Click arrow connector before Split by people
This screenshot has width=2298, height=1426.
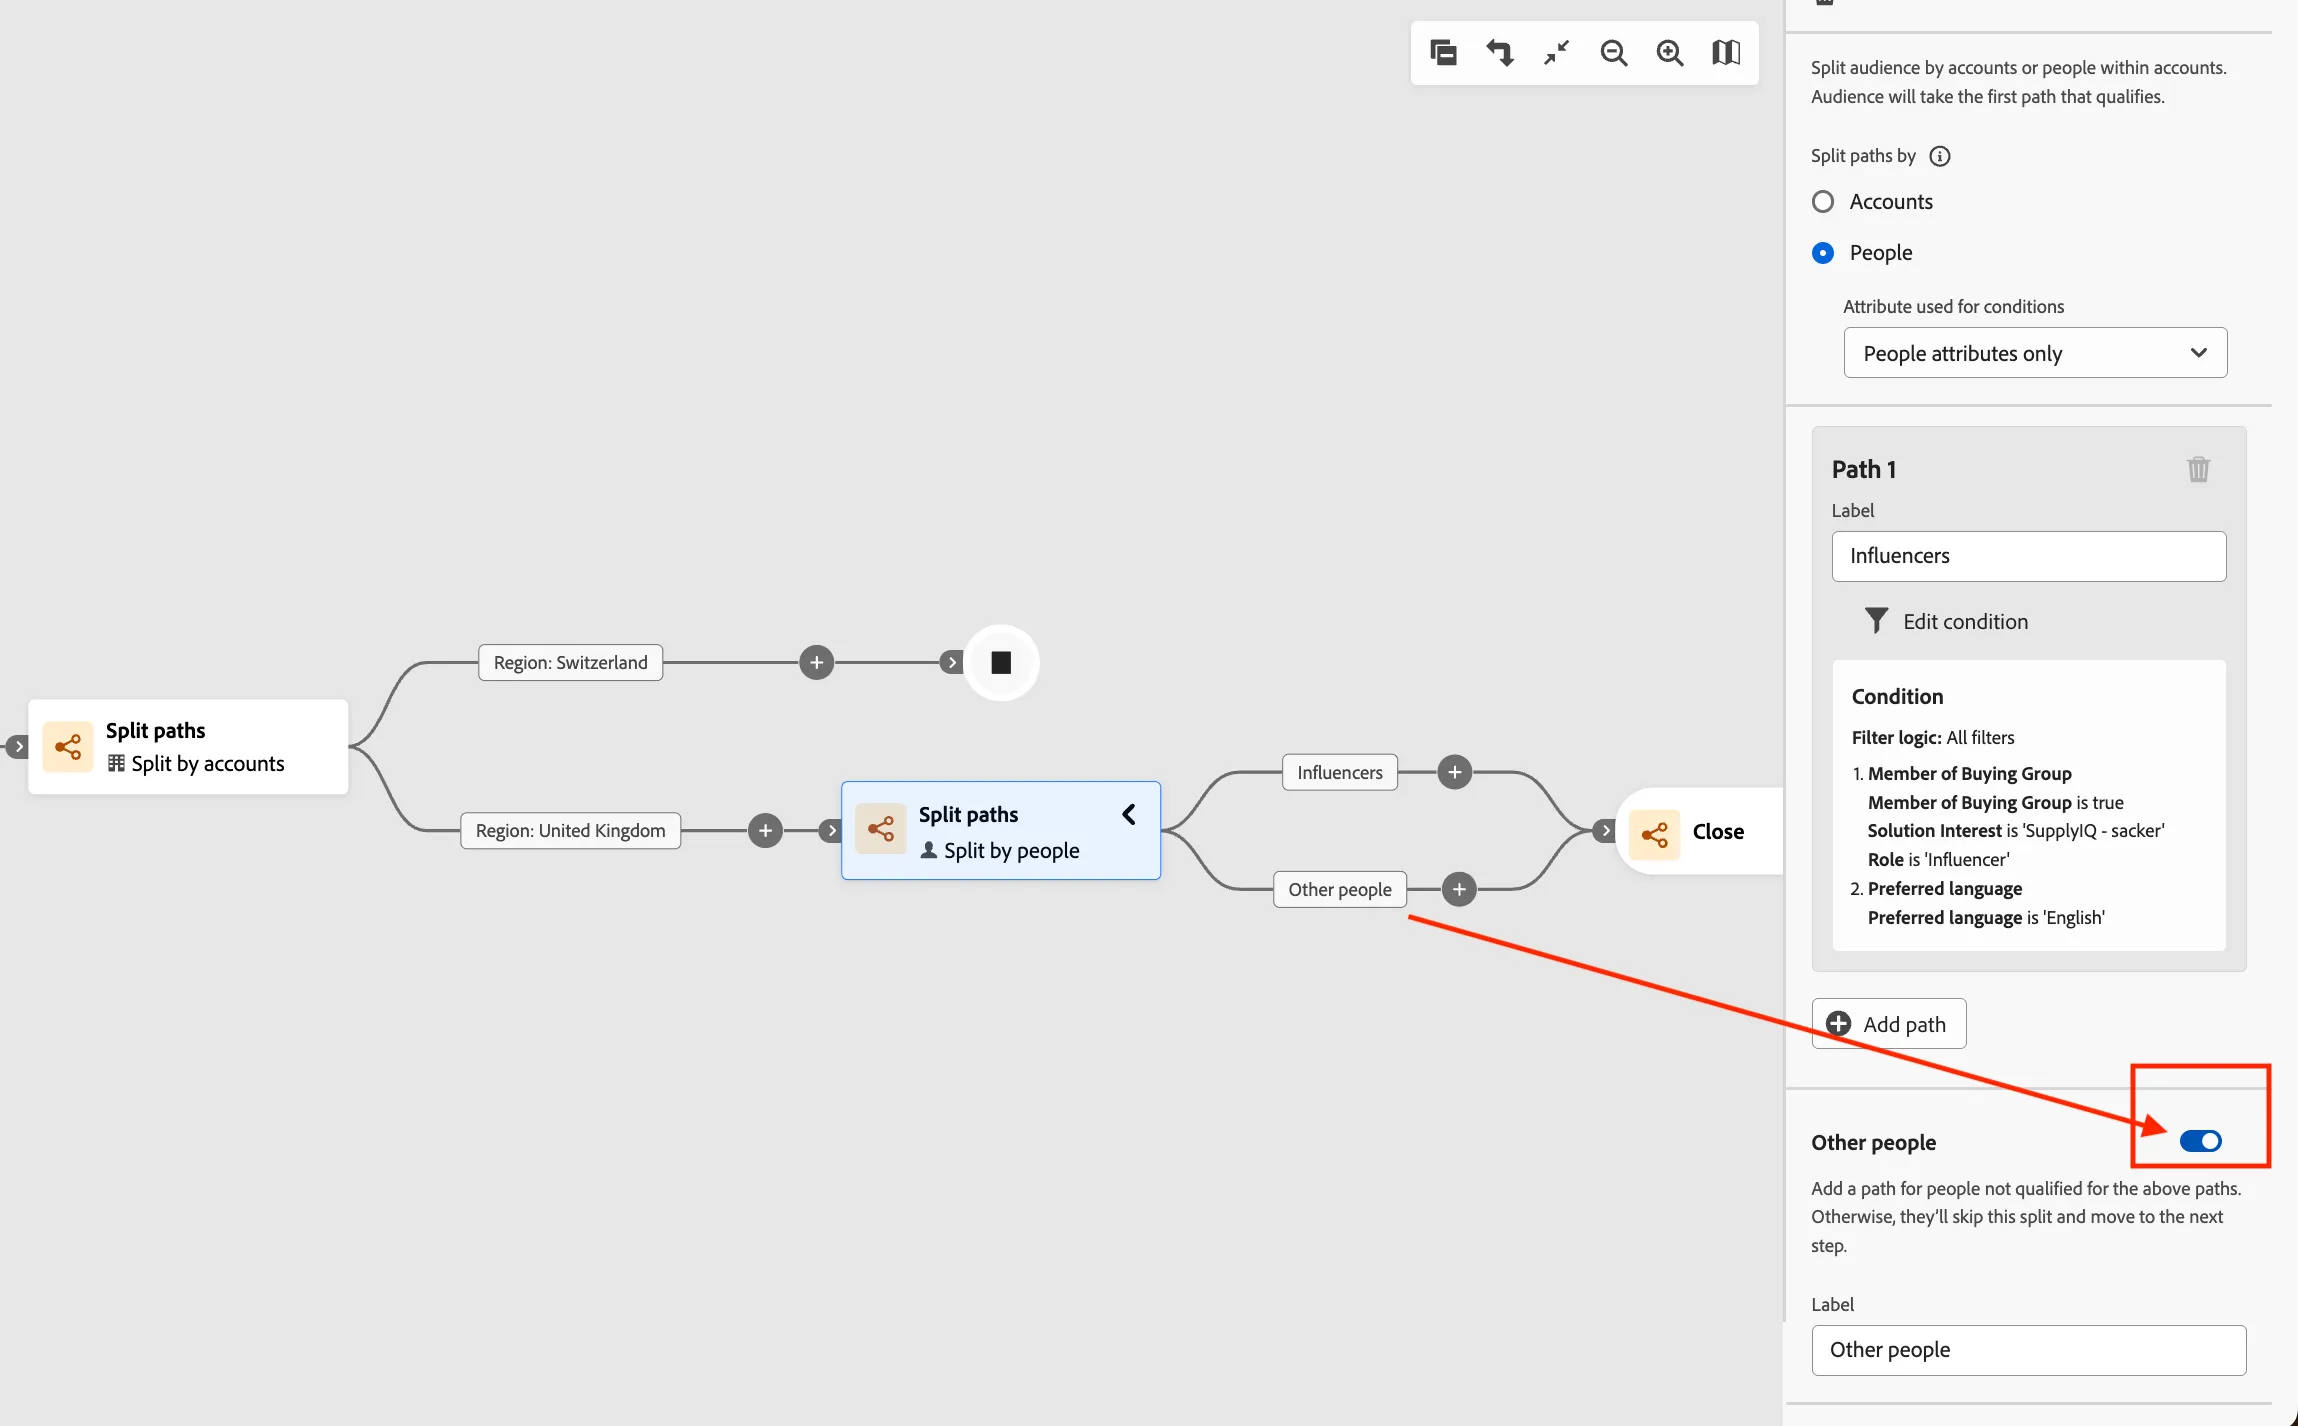830,830
